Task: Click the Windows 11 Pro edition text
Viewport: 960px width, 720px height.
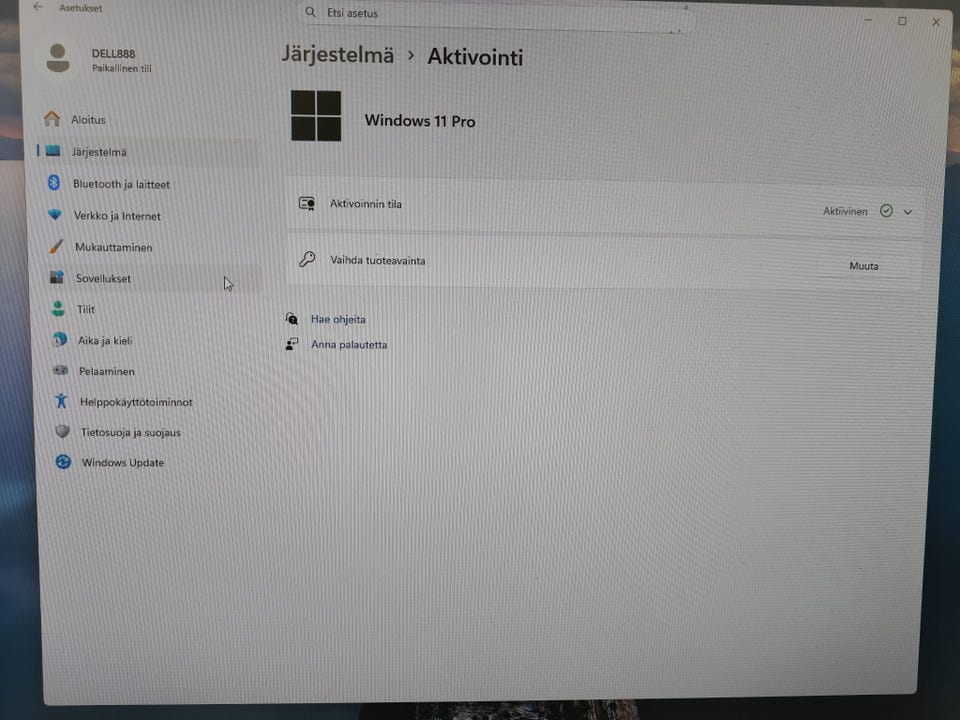Action: (x=419, y=121)
